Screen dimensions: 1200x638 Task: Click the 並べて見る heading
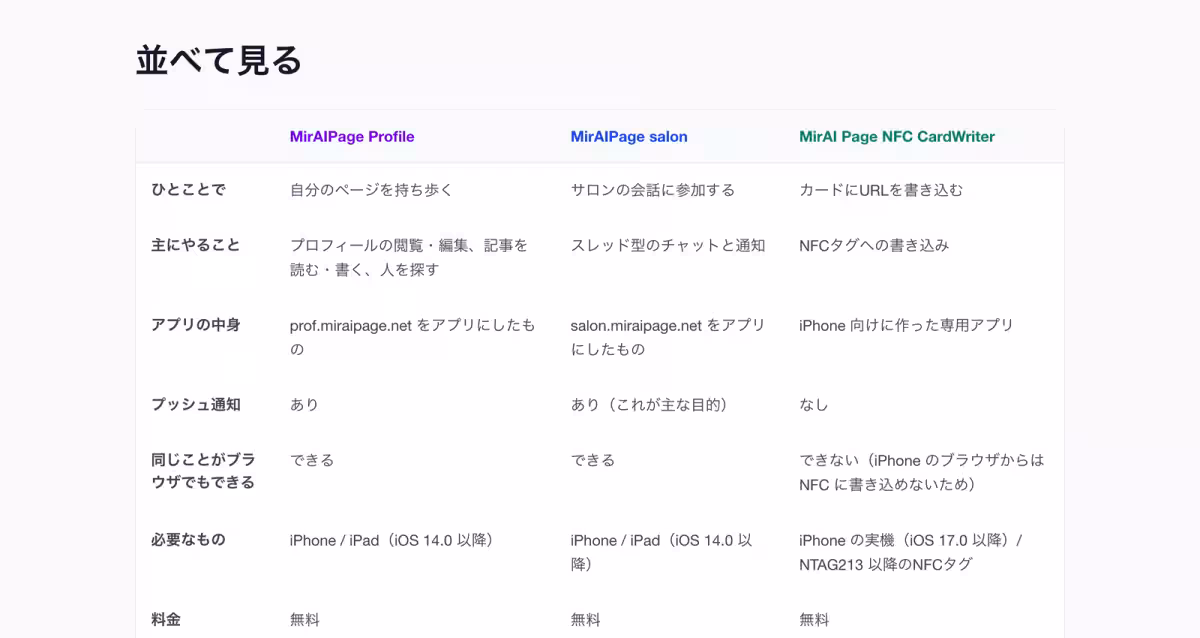[x=219, y=61]
